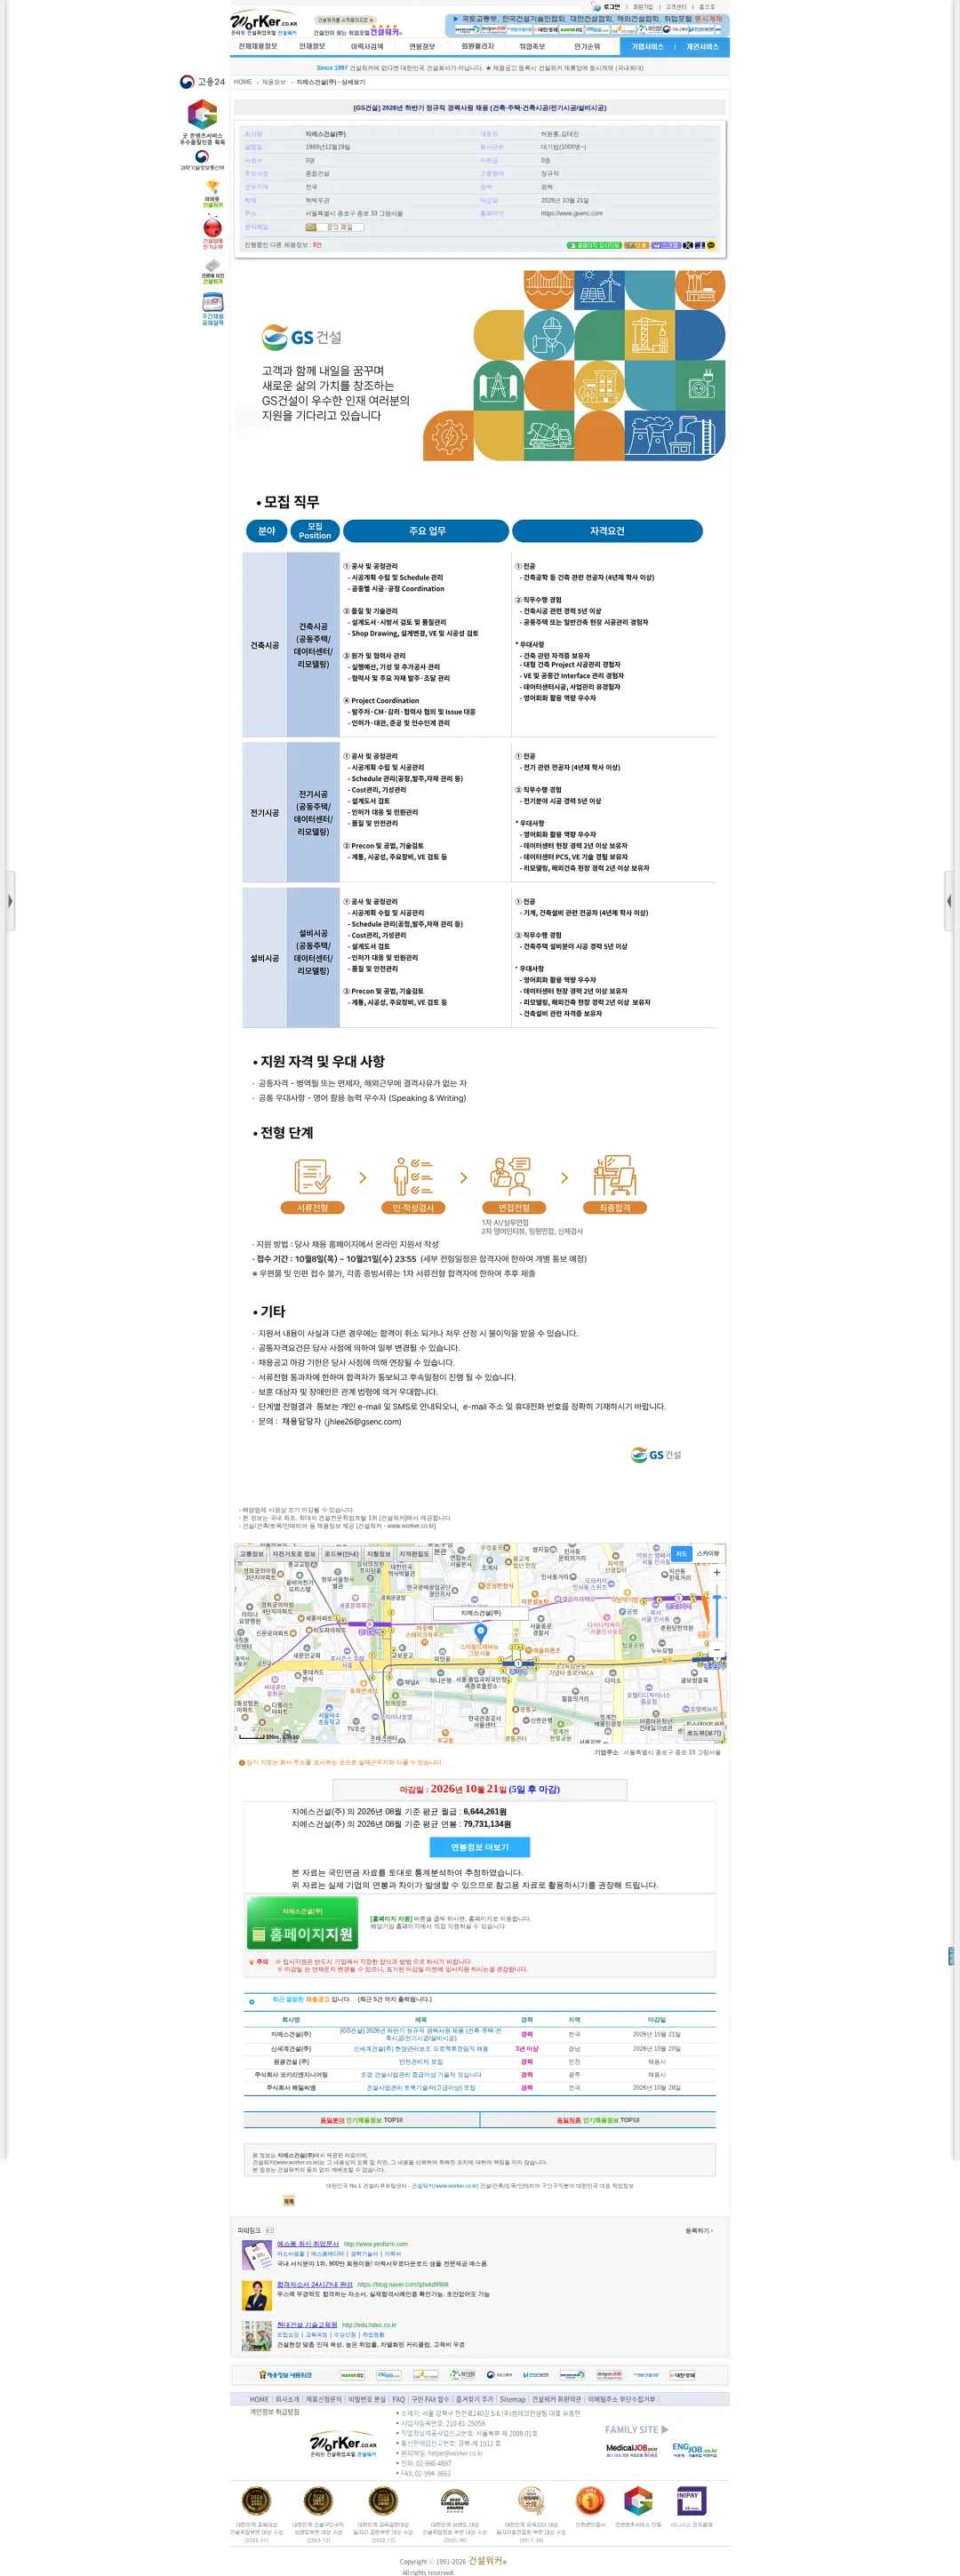Click the 스크랩 scrap icon button
Image resolution: width=960 pixels, height=2576 pixels.
click(x=666, y=245)
